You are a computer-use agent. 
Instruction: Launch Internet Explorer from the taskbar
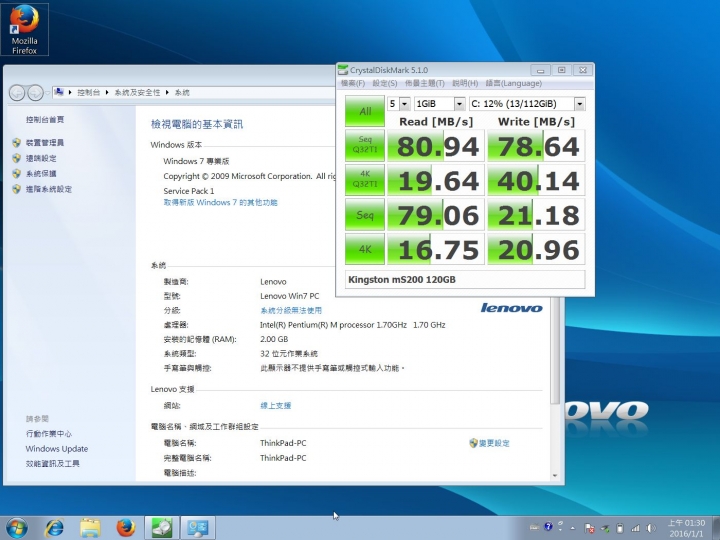[54, 528]
